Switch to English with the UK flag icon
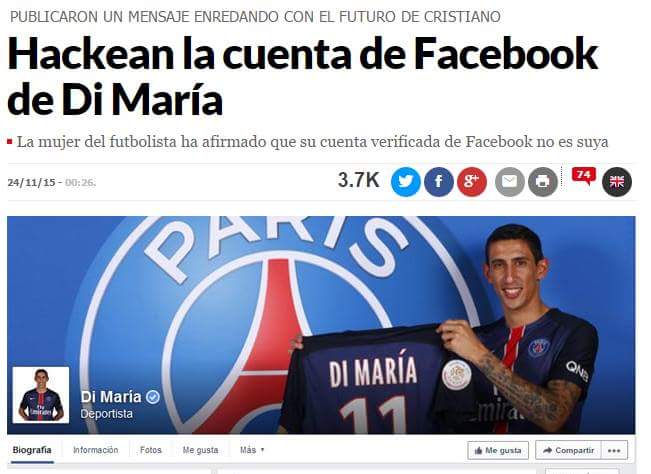Image resolution: width=651 pixels, height=474 pixels. click(x=617, y=182)
